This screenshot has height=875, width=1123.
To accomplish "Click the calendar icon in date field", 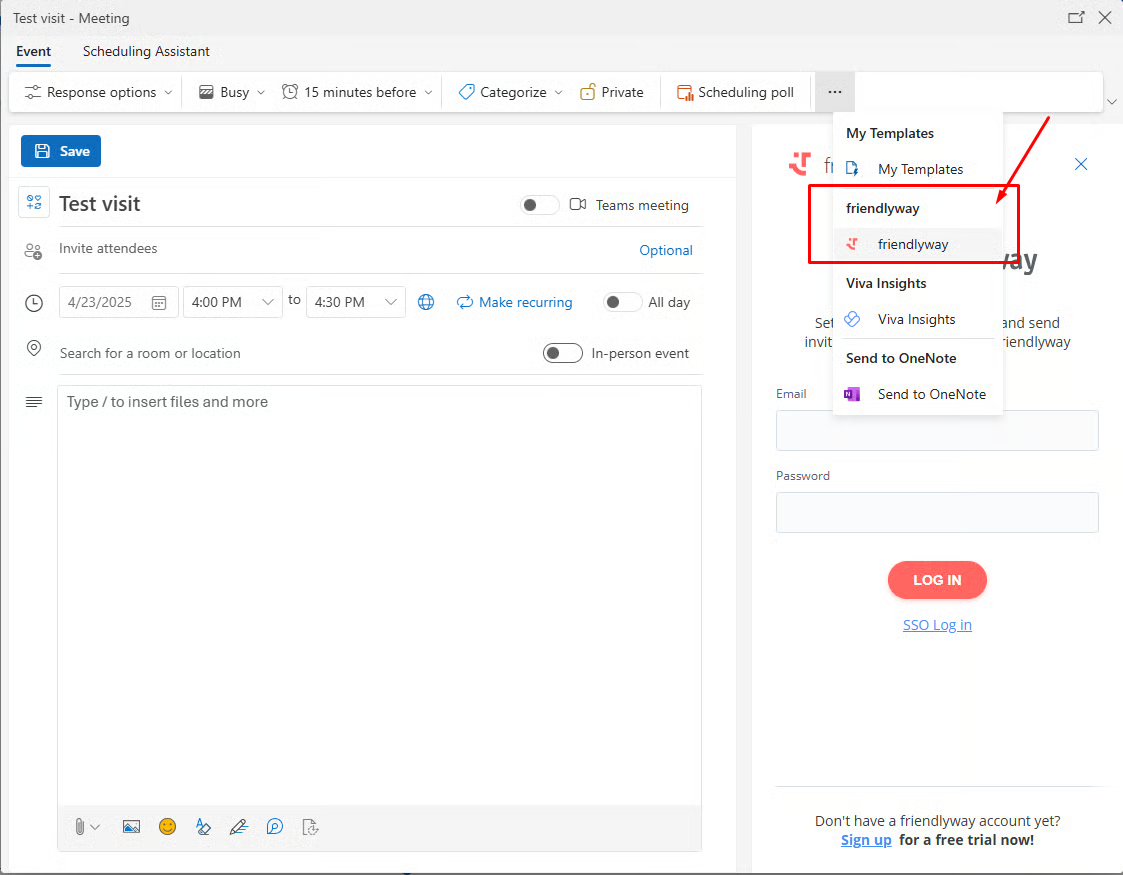I will pyautogui.click(x=159, y=302).
